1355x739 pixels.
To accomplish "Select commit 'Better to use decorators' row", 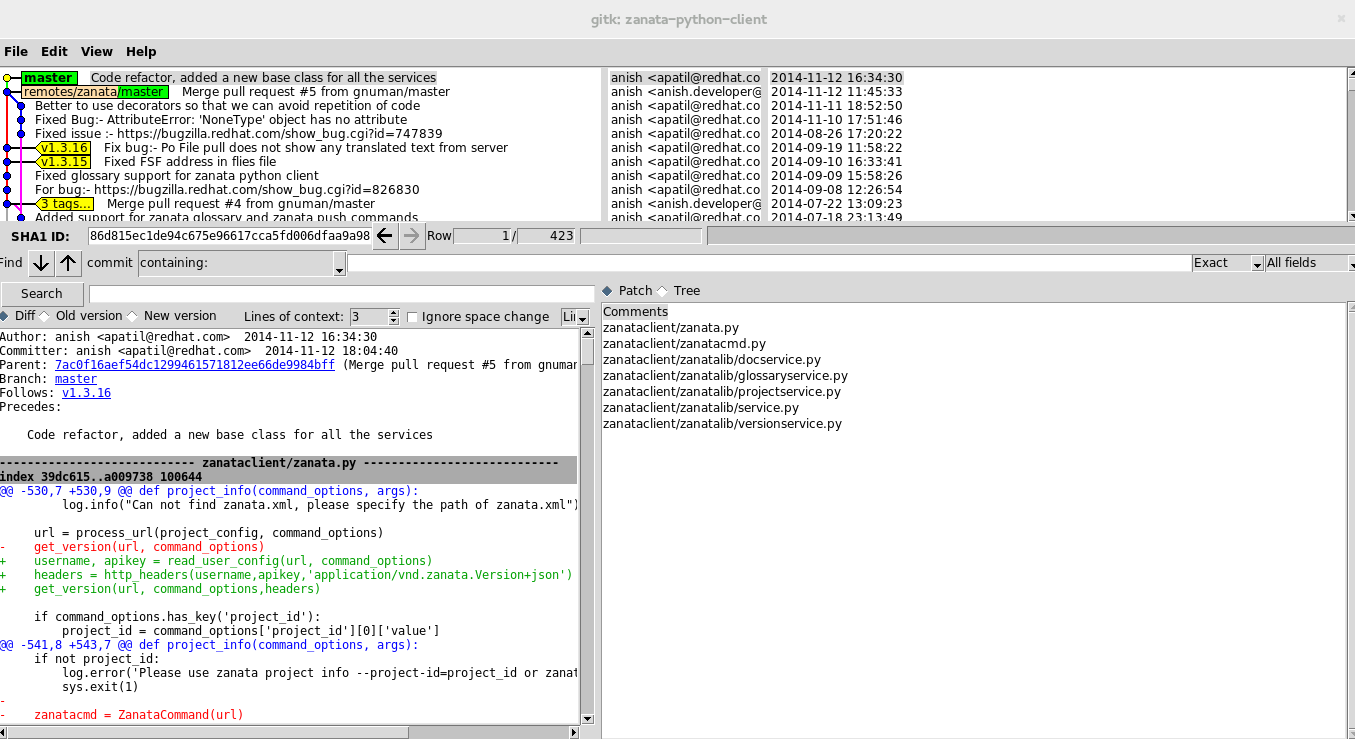I will coord(227,106).
